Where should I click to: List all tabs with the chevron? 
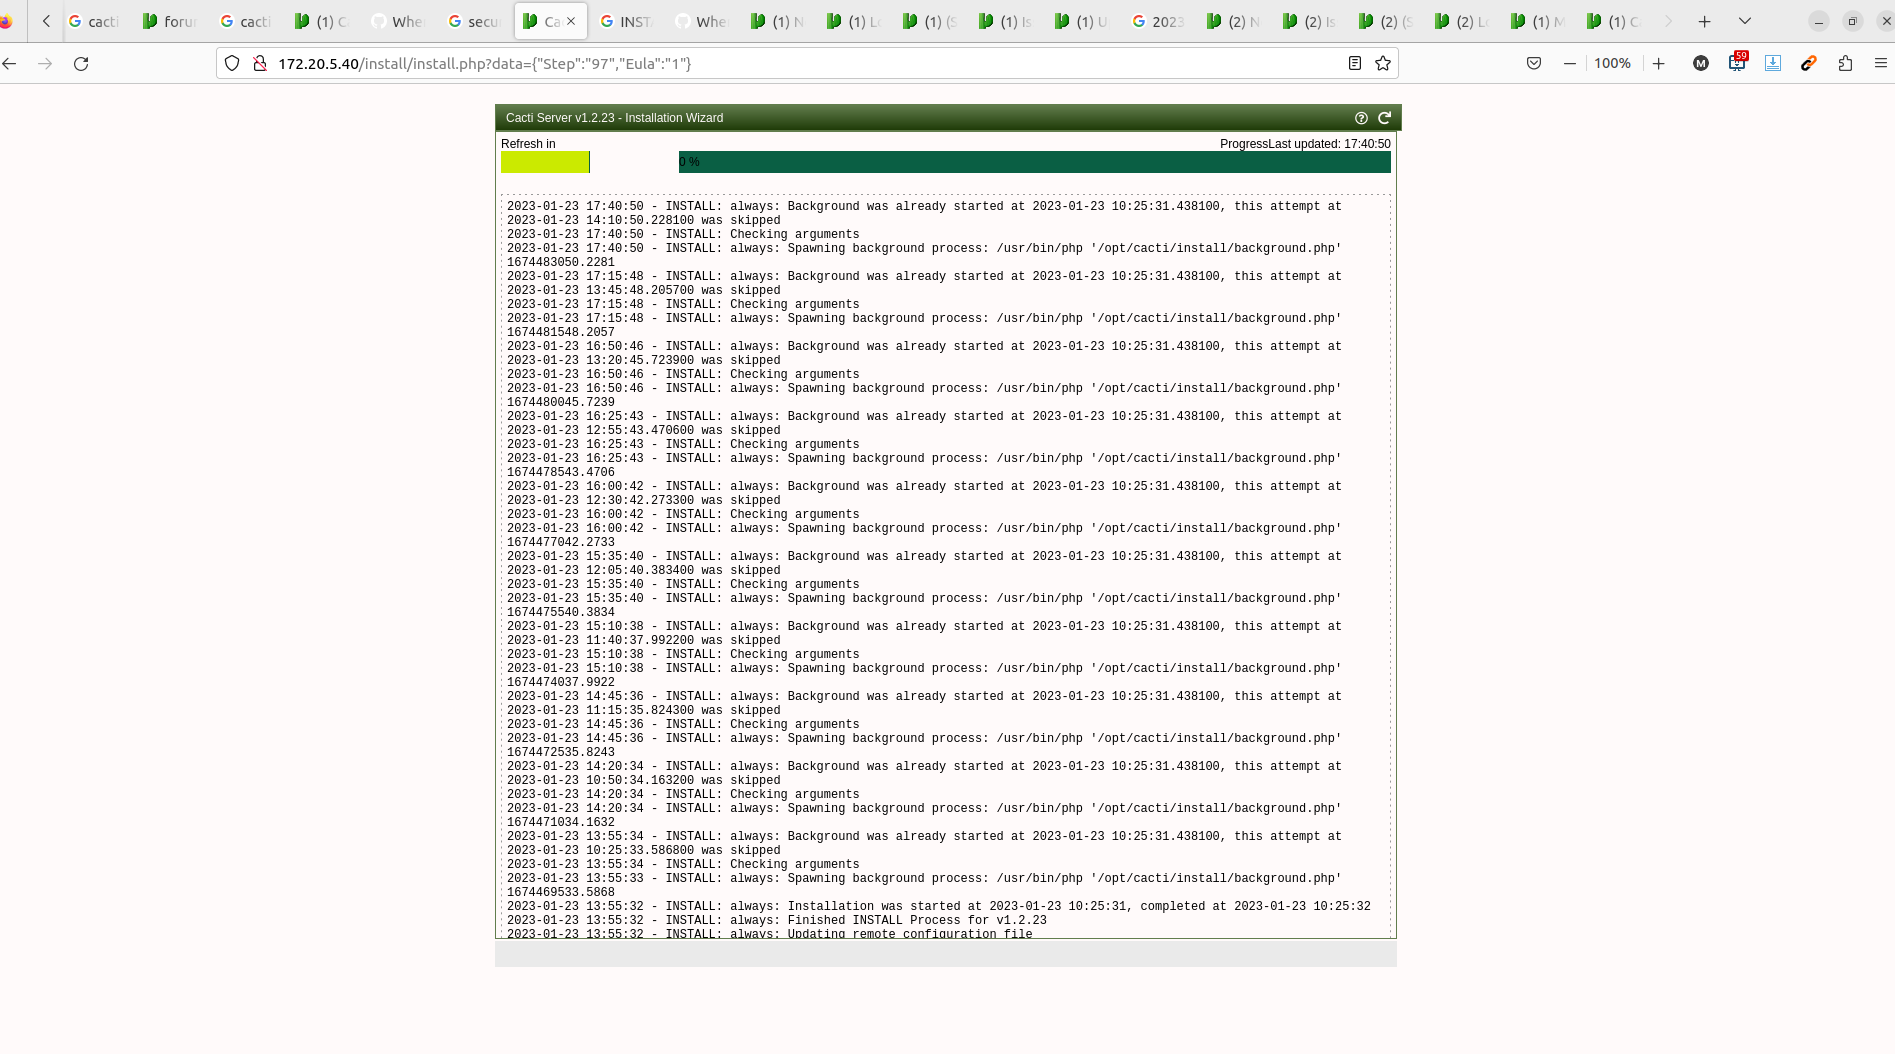pyautogui.click(x=1745, y=21)
